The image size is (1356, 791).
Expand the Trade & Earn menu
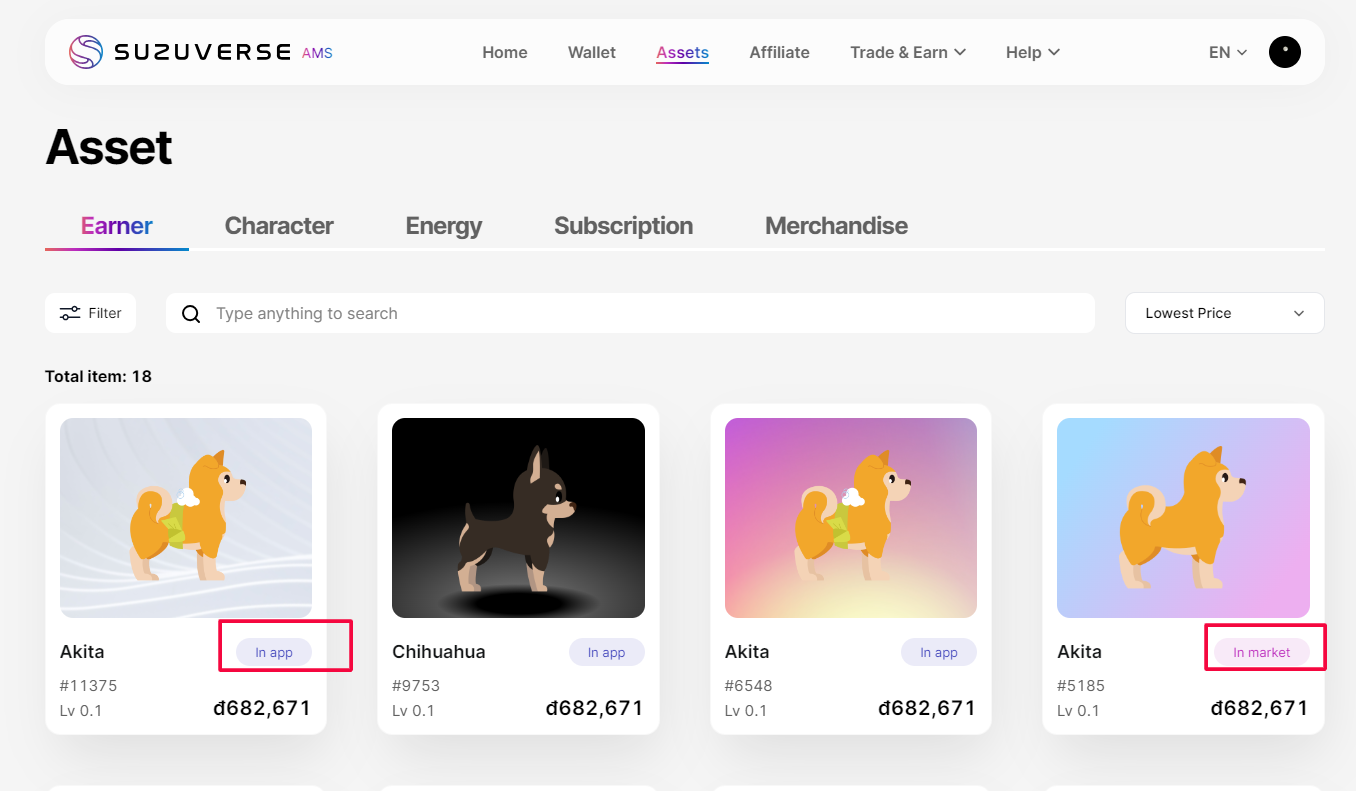click(x=907, y=52)
